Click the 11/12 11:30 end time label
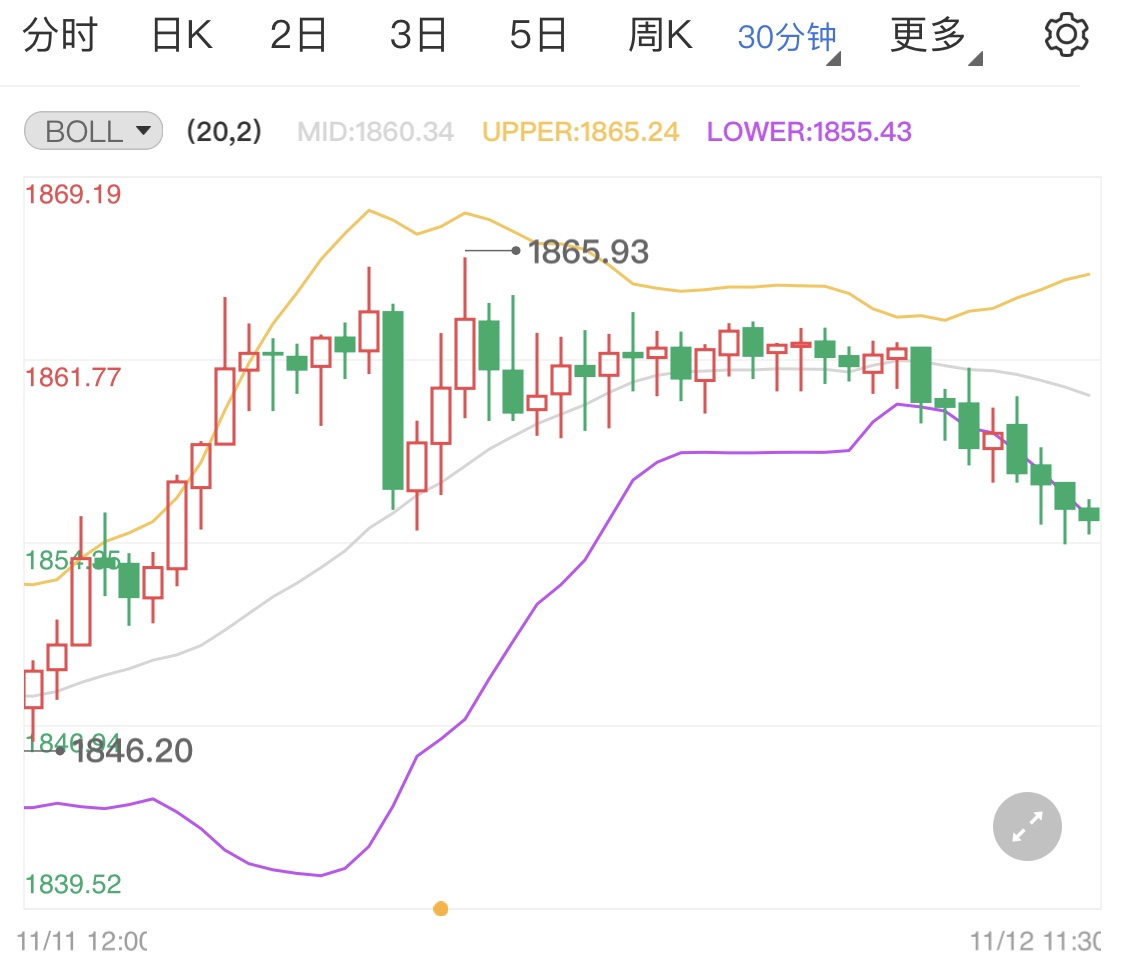 (1035, 941)
